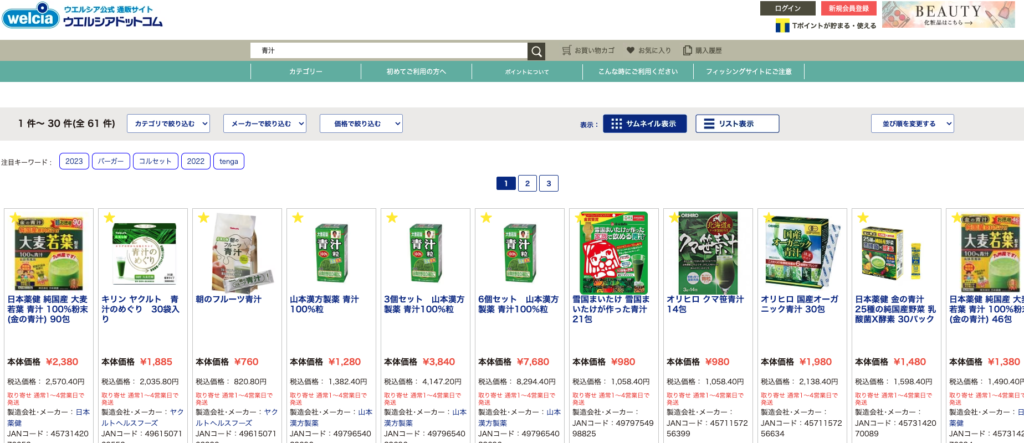Open purchase history (購入履歴)

703,50
